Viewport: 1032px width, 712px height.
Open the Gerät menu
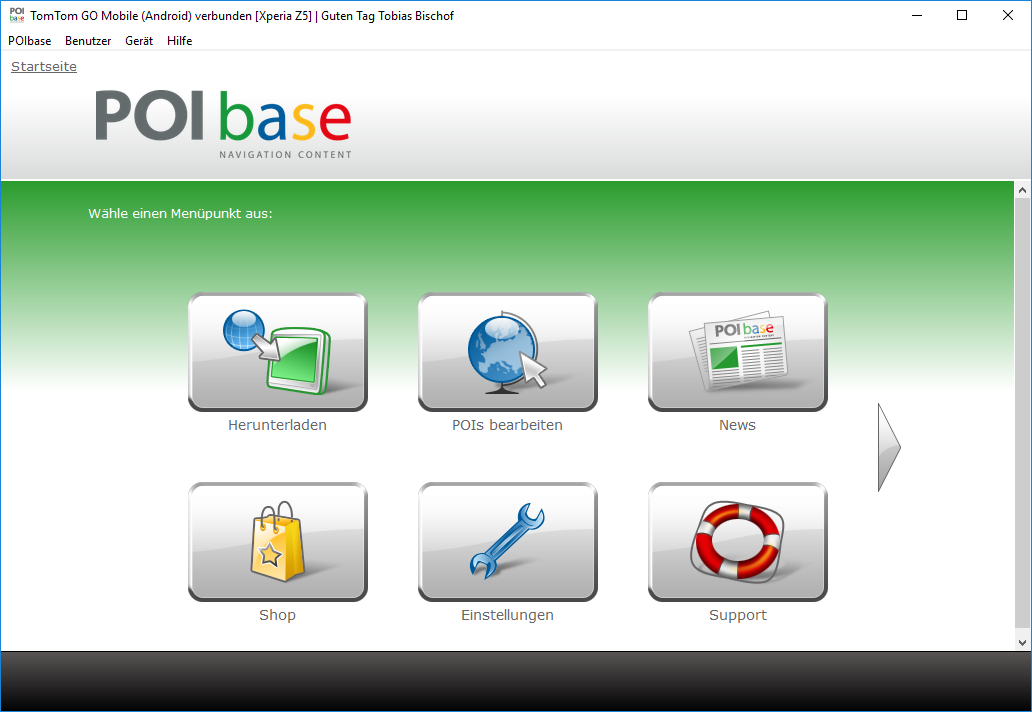[x=139, y=41]
